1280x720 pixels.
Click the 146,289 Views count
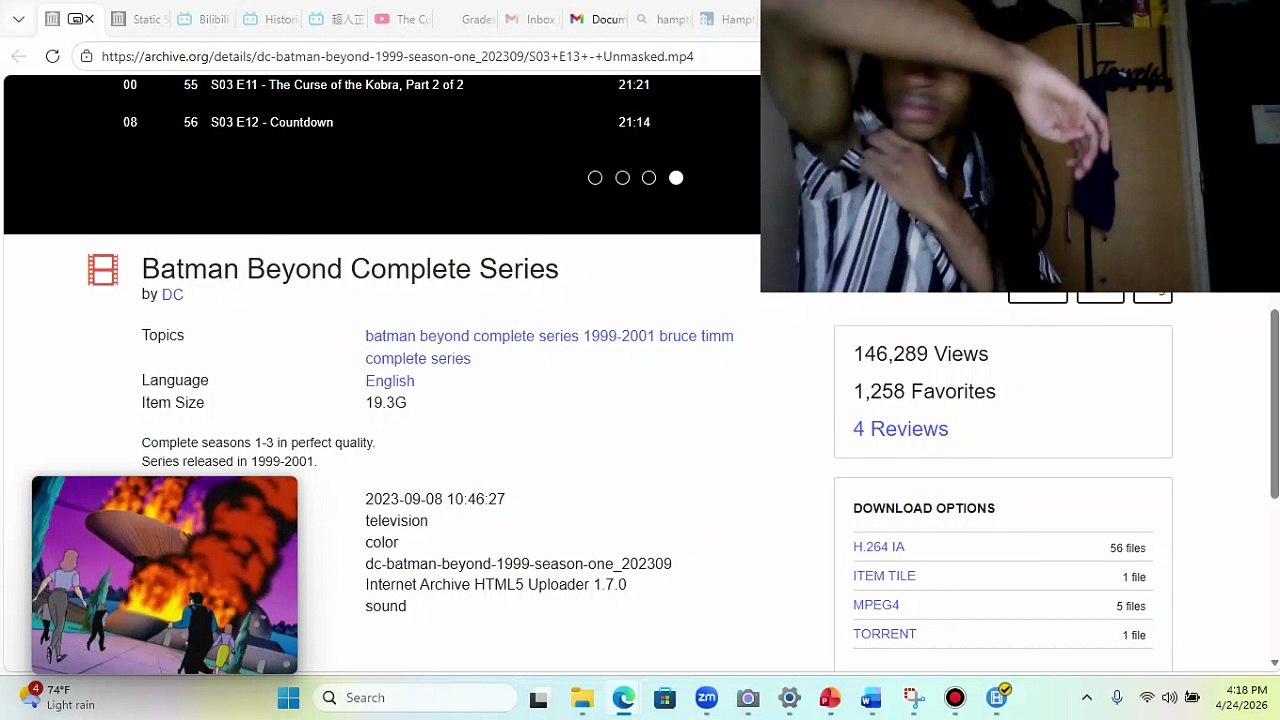[920, 354]
